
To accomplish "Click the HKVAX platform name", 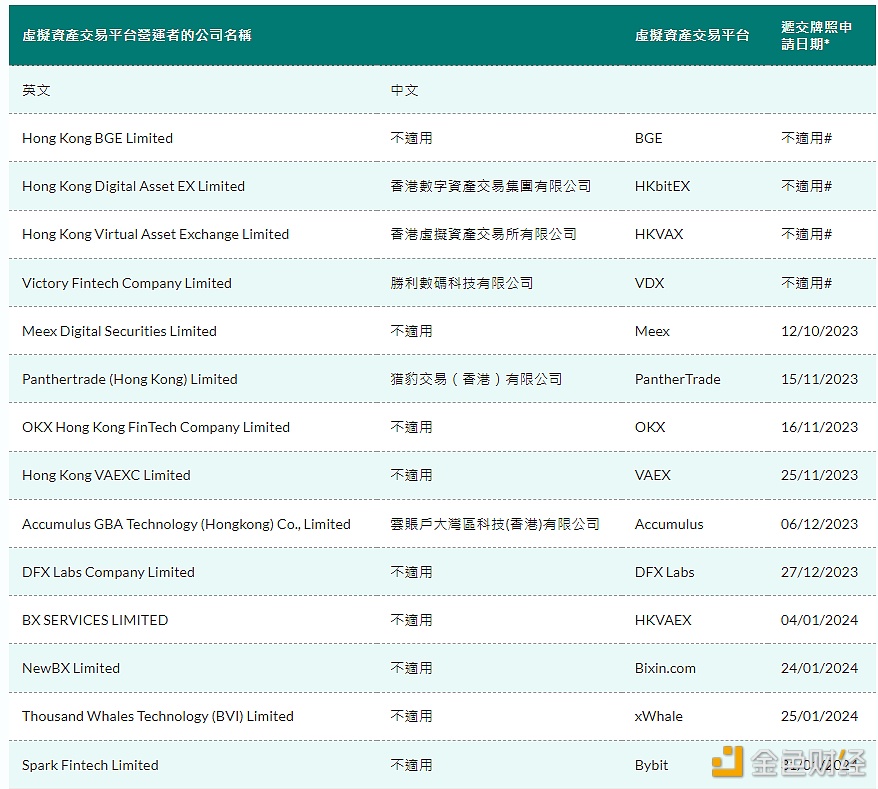I will 659,235.
